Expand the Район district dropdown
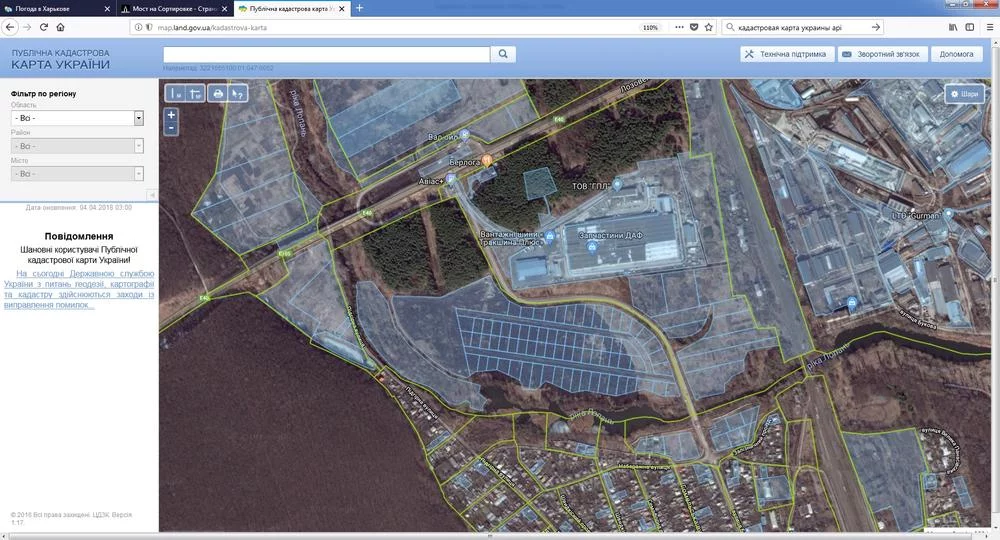Image resolution: width=1000 pixels, height=540 pixels. point(77,146)
